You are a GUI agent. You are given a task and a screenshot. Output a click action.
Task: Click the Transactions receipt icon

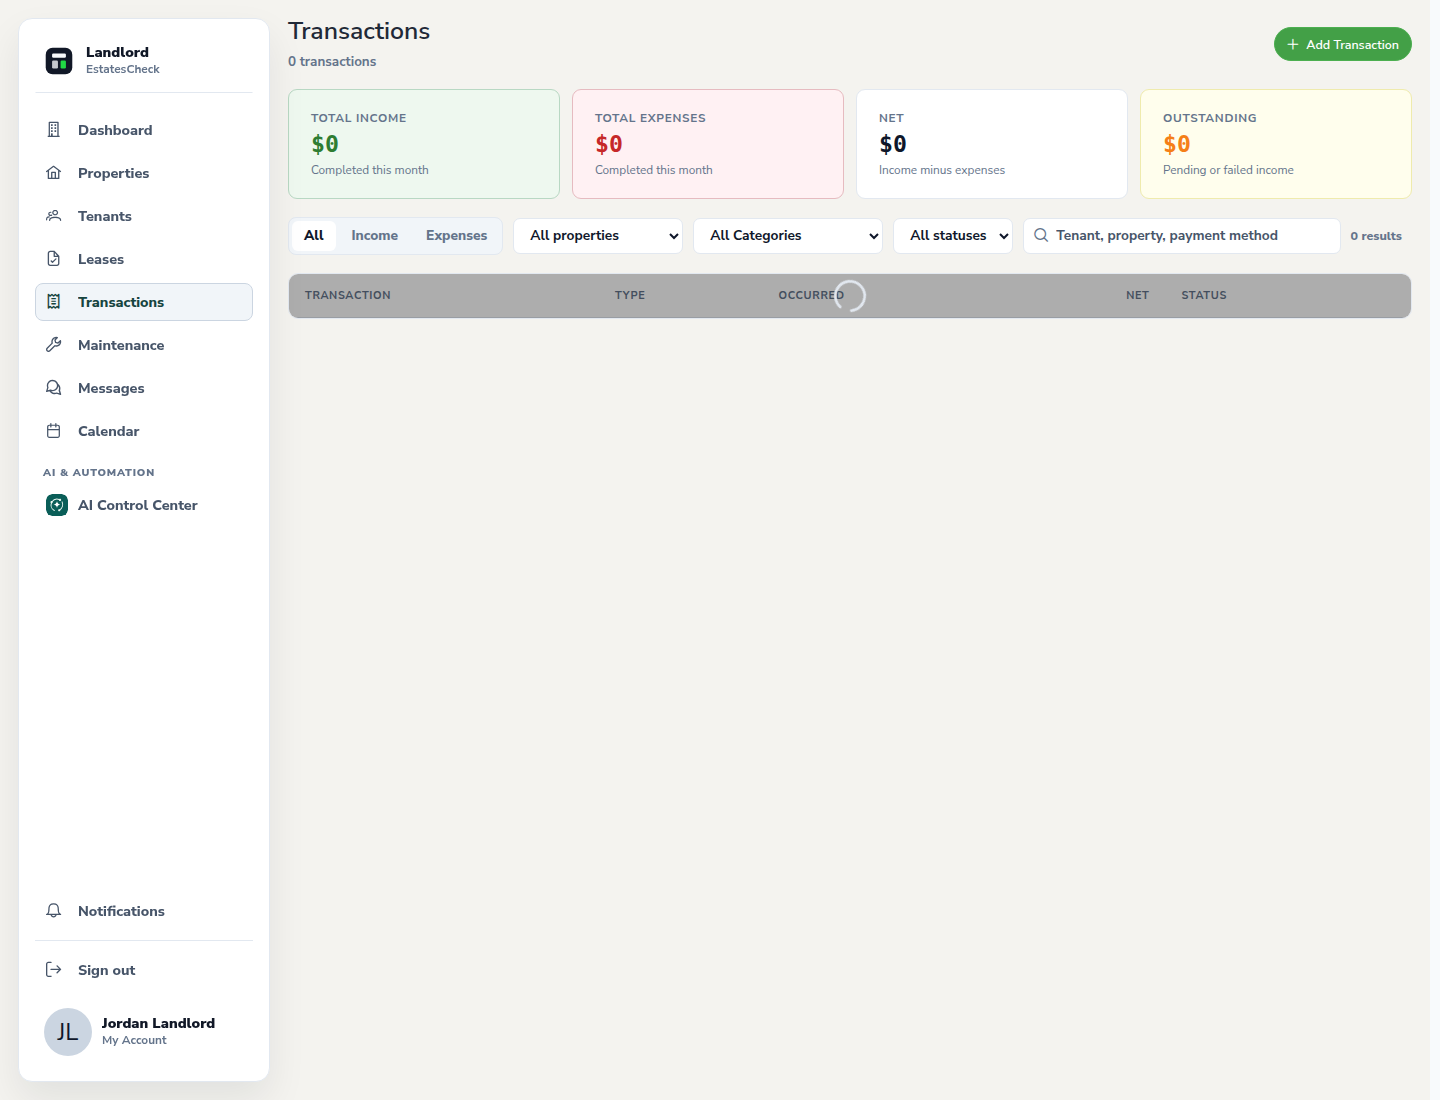(x=54, y=302)
